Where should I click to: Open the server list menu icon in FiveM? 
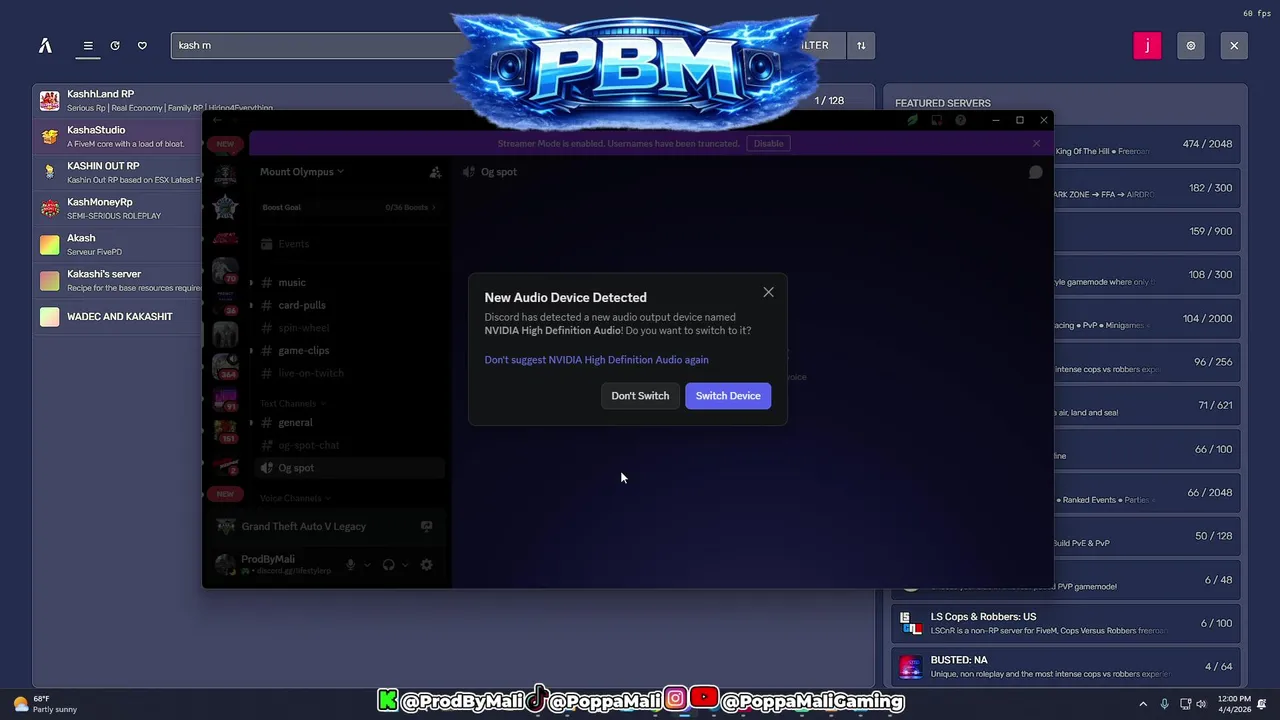point(88,45)
